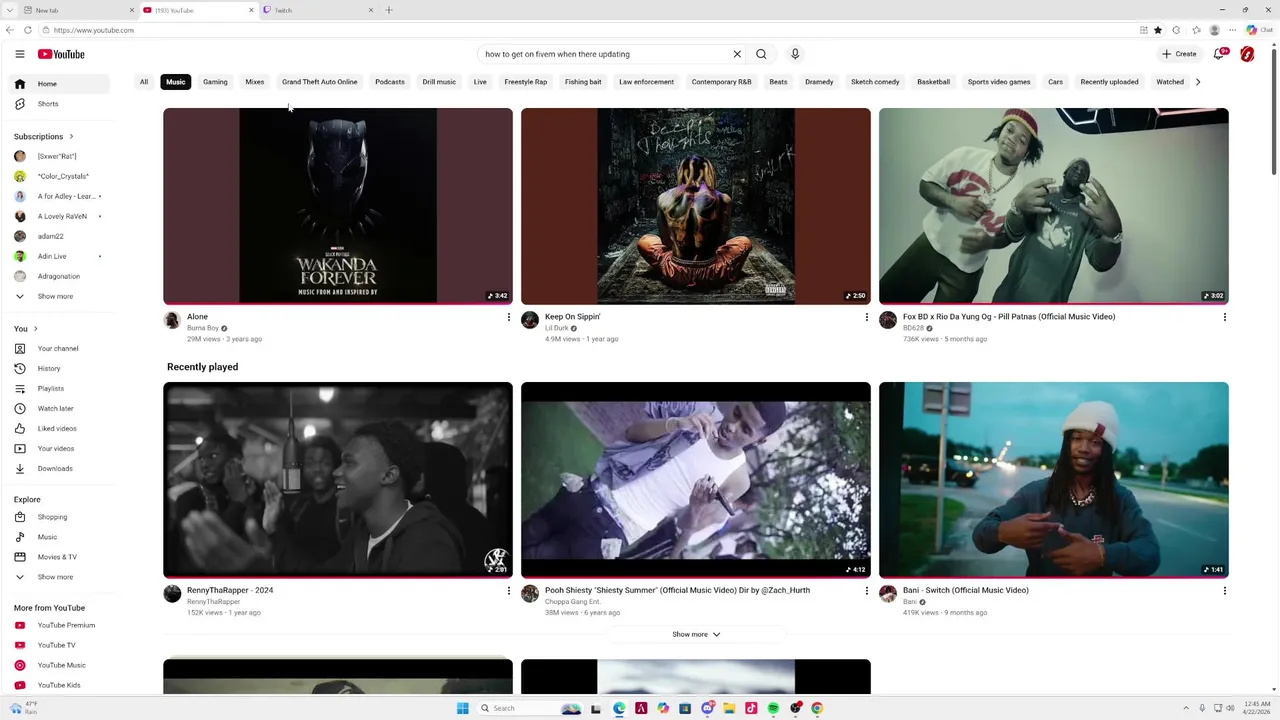The height and width of the screenshot is (720, 1280).
Task: Select the Contemporary R&B chip
Action: [721, 82]
